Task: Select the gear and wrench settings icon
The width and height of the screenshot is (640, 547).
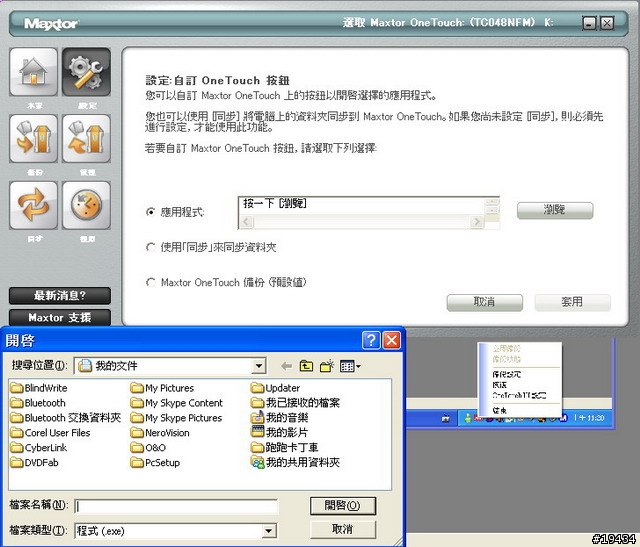Action: click(86, 72)
